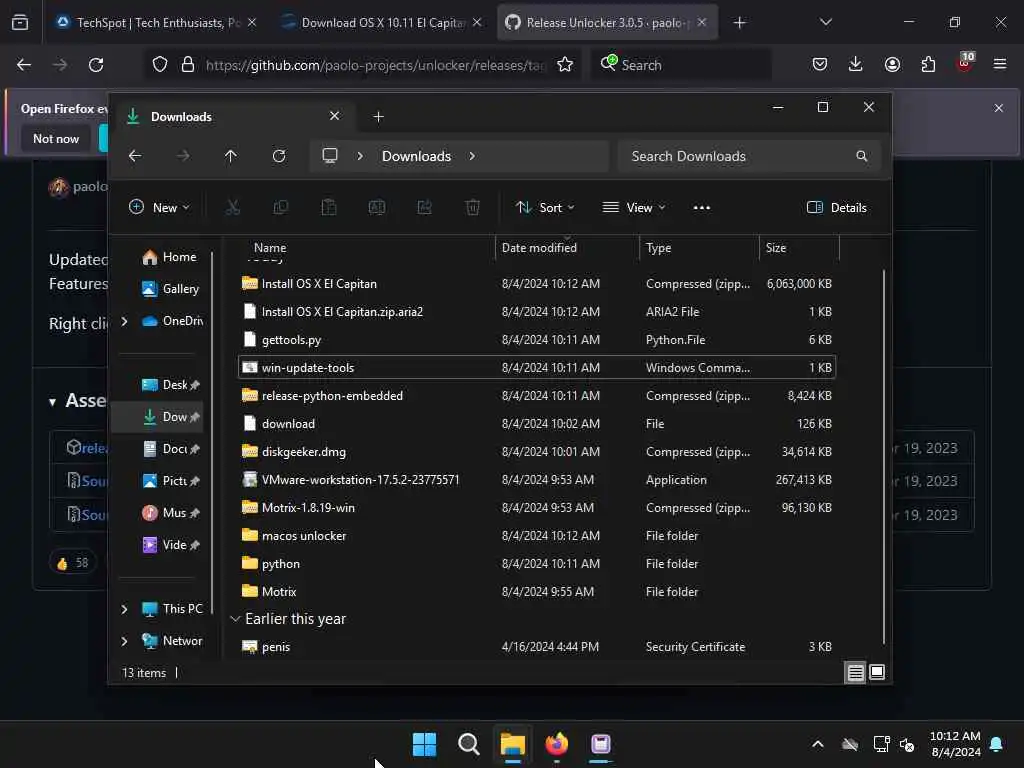Screen dimensions: 1024x768
Task: Click File Explorer taskbar icon
Action: (513, 744)
